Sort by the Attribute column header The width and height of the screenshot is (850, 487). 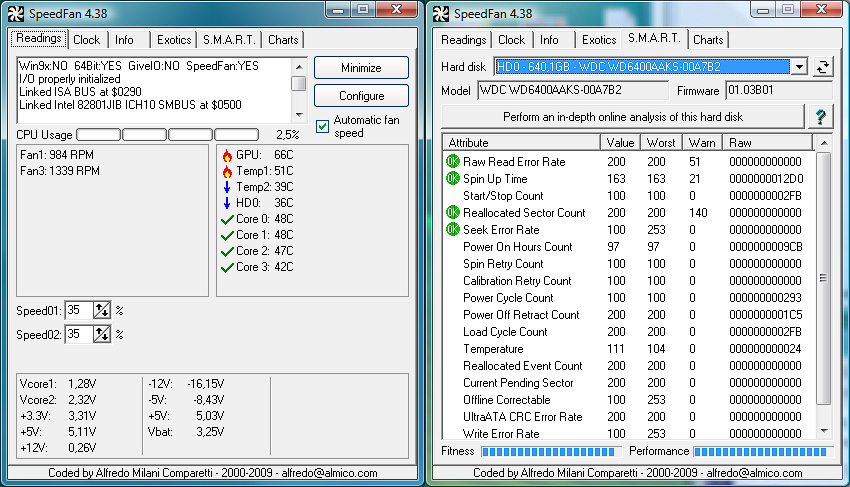click(521, 143)
